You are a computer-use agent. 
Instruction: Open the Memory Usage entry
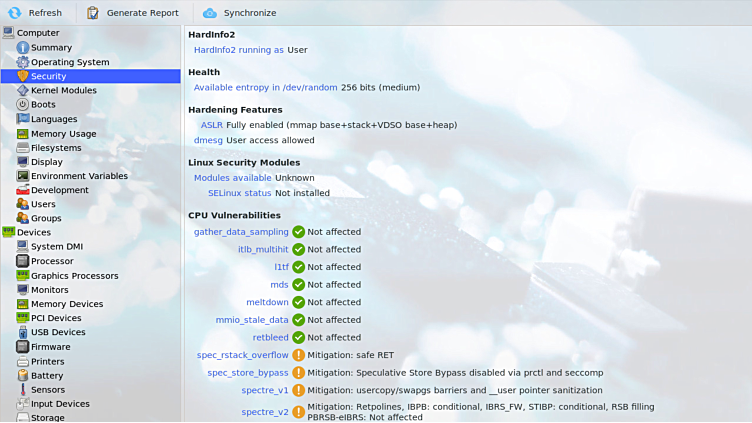63,134
